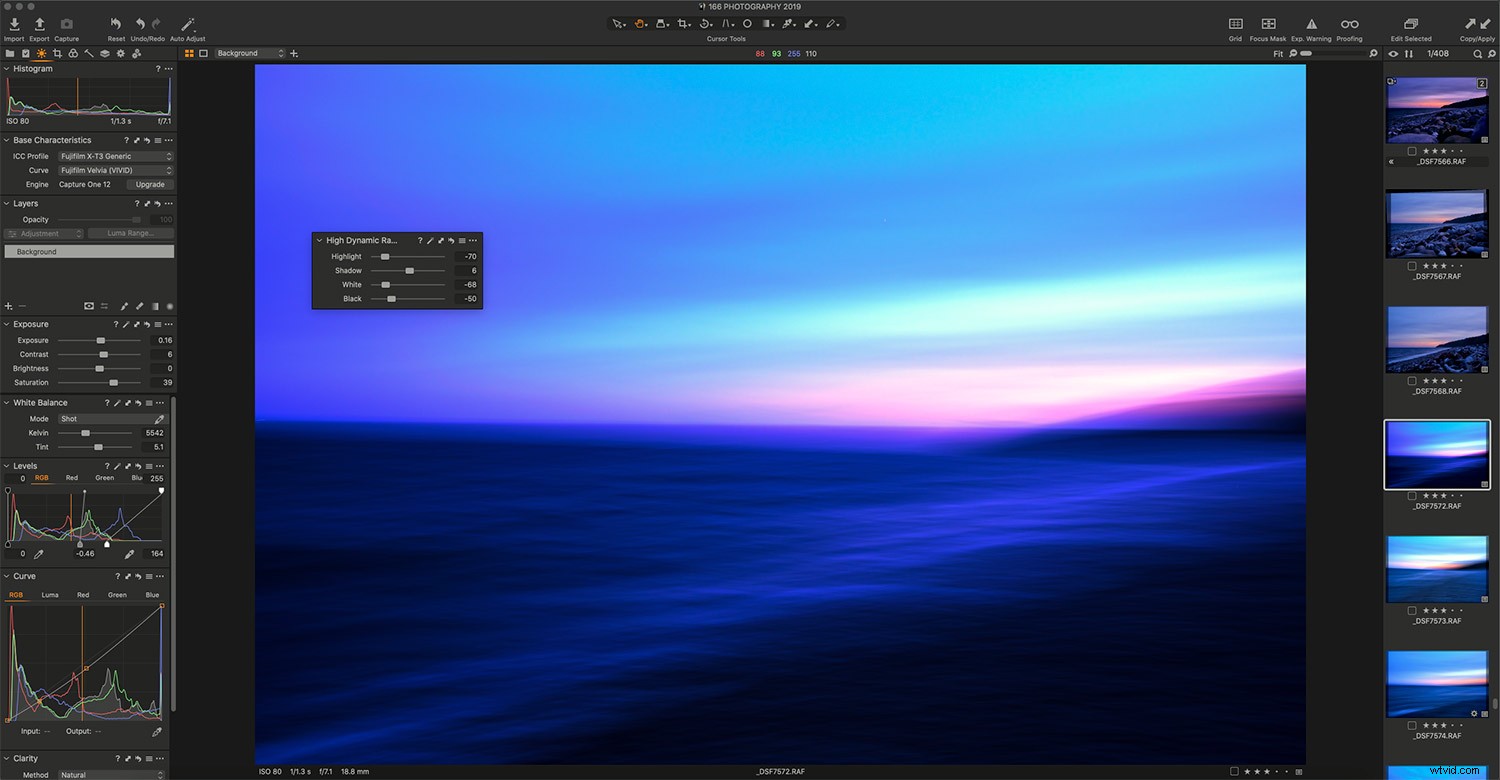Click the Highlight slider in High Dynamic Range
Image resolution: width=1500 pixels, height=780 pixels.
point(385,256)
